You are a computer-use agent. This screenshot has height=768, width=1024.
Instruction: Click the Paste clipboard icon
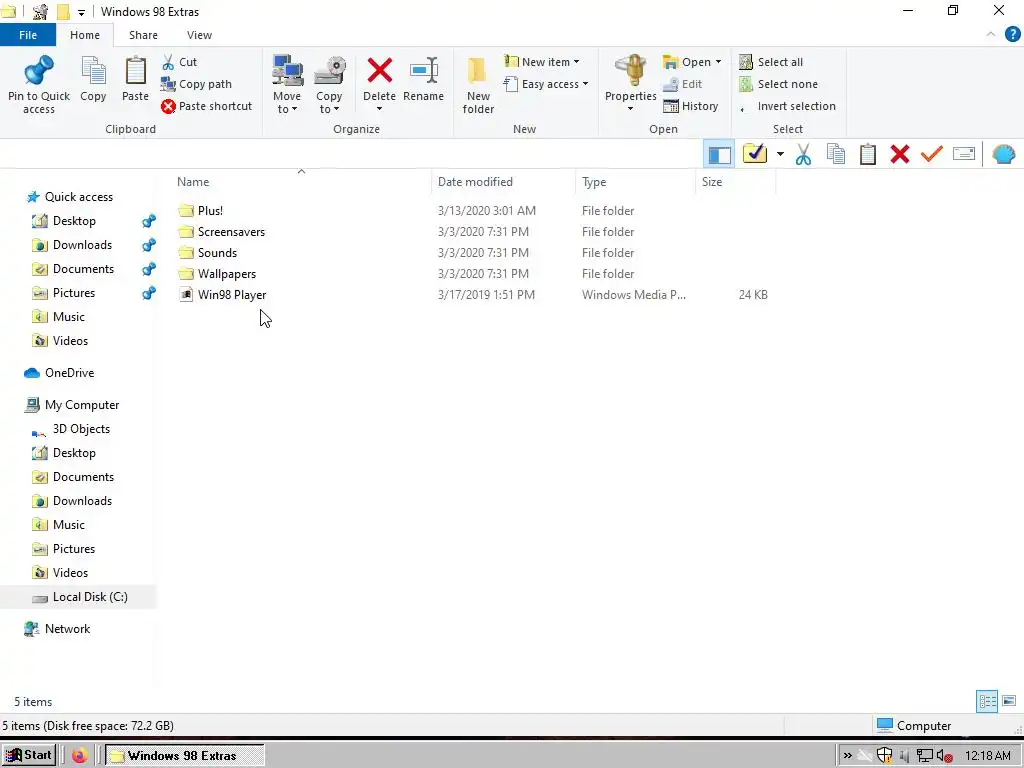(135, 71)
